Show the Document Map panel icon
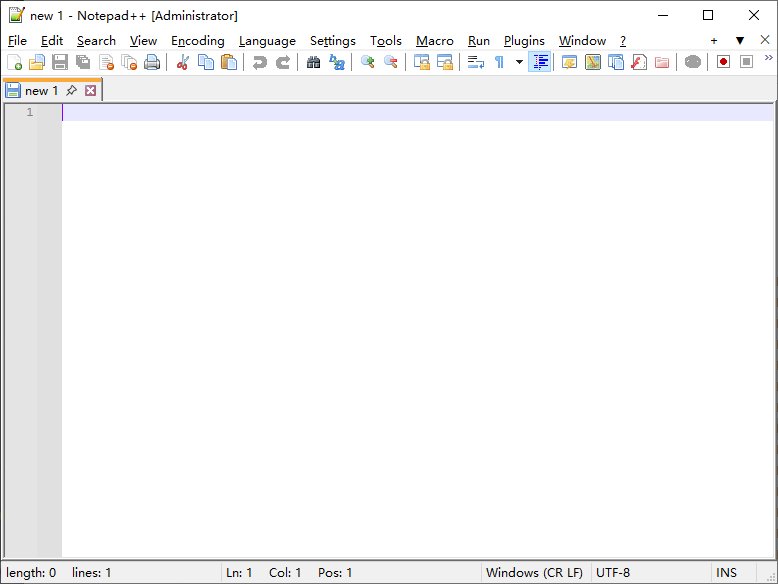Screen dimensions: 778x584 click(x=592, y=63)
